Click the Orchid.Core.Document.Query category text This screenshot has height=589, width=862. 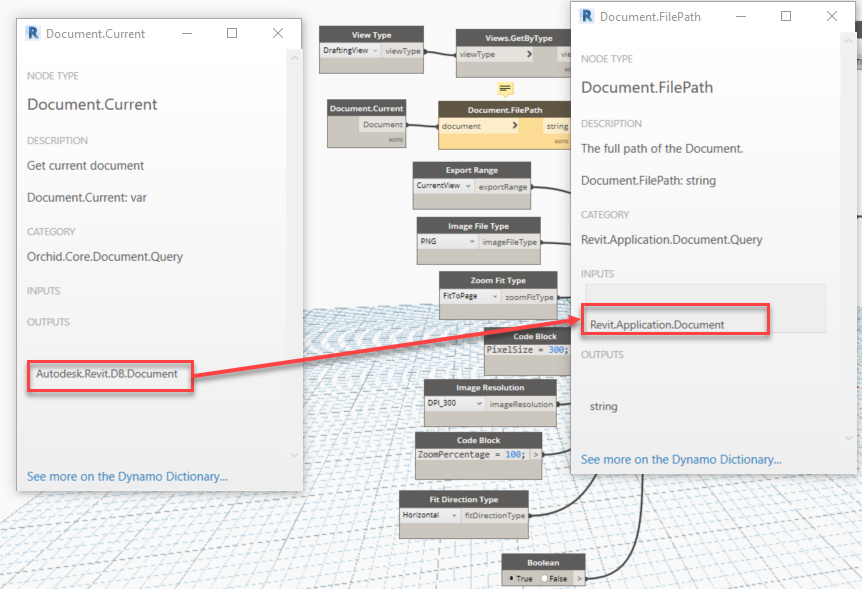click(x=104, y=257)
